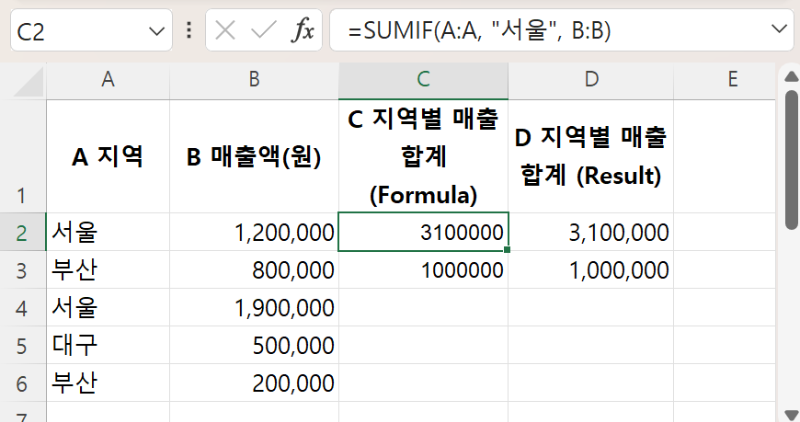This screenshot has width=800, height=422.
Task: Click the 'B 매출액(원)' header cell
Action: click(254, 156)
